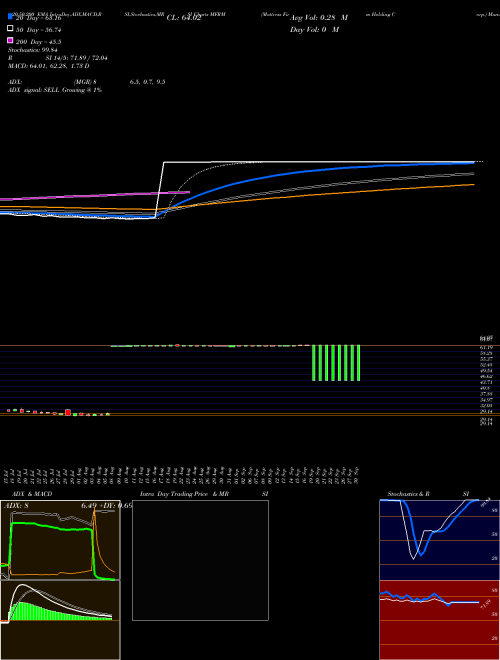Image resolution: width=500 pixels, height=660 pixels.
Task: Click inside the ADX indicator chart
Action: click(x=60, y=540)
